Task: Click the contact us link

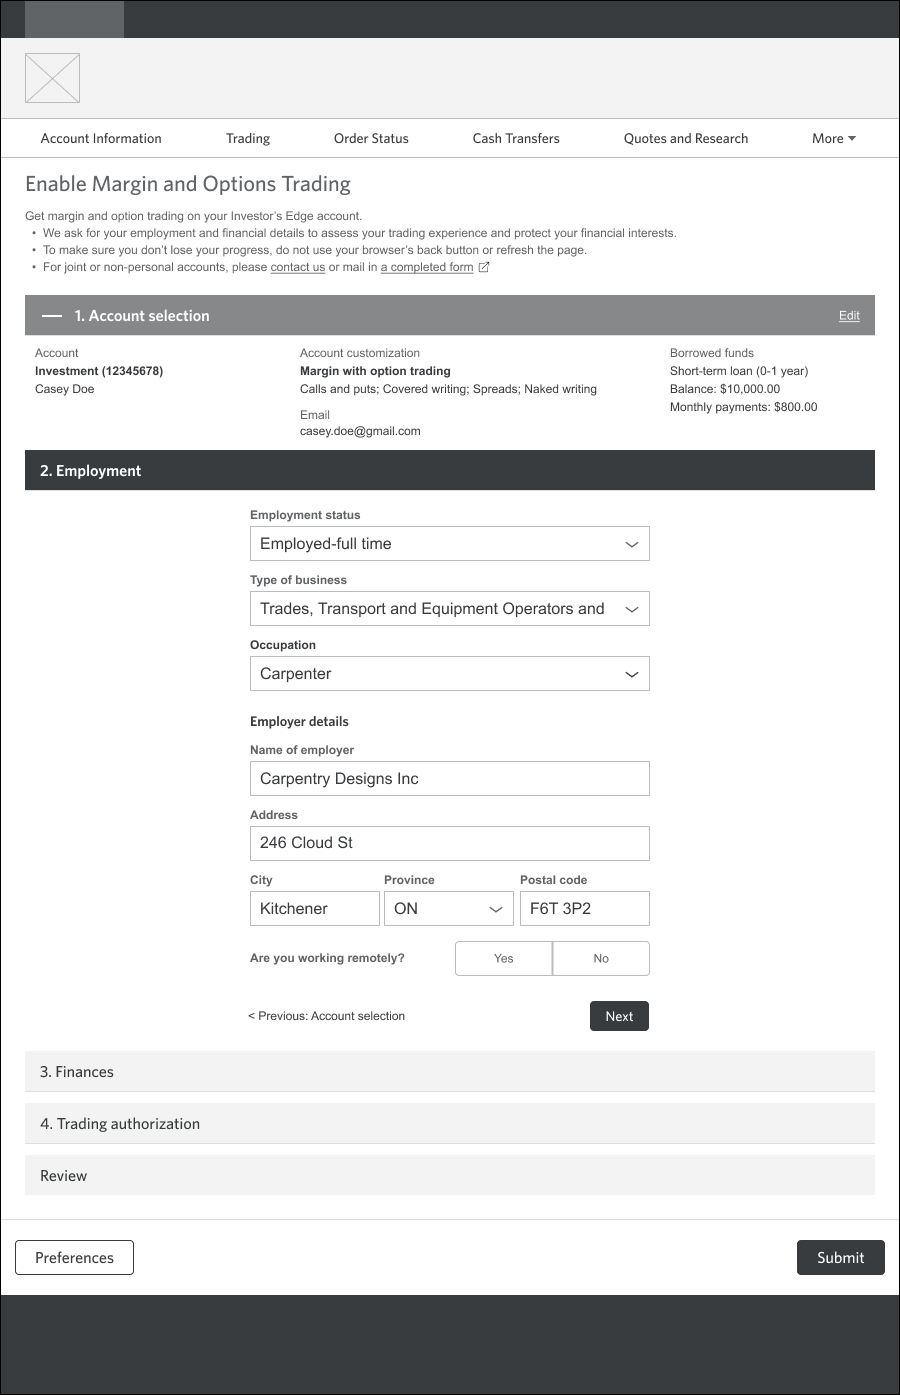Action: pyautogui.click(x=298, y=267)
